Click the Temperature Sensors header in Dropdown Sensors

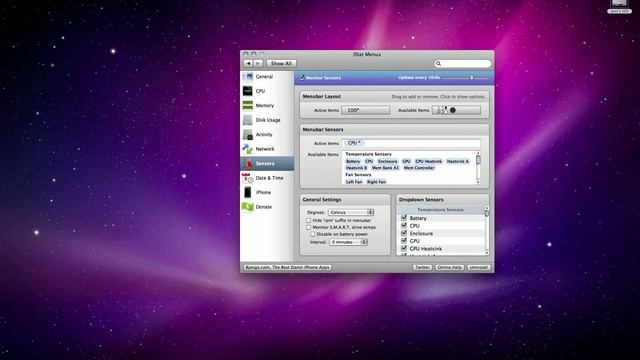440,210
